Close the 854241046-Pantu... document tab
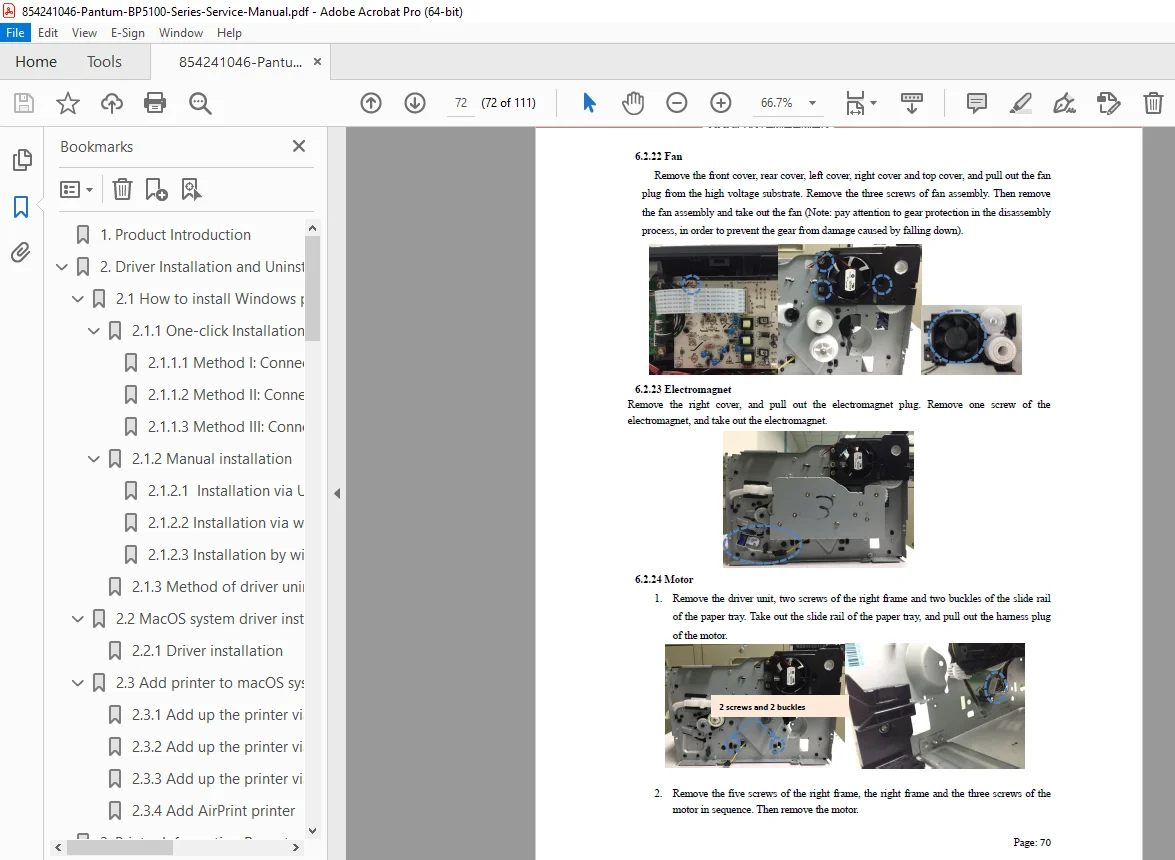 point(317,61)
